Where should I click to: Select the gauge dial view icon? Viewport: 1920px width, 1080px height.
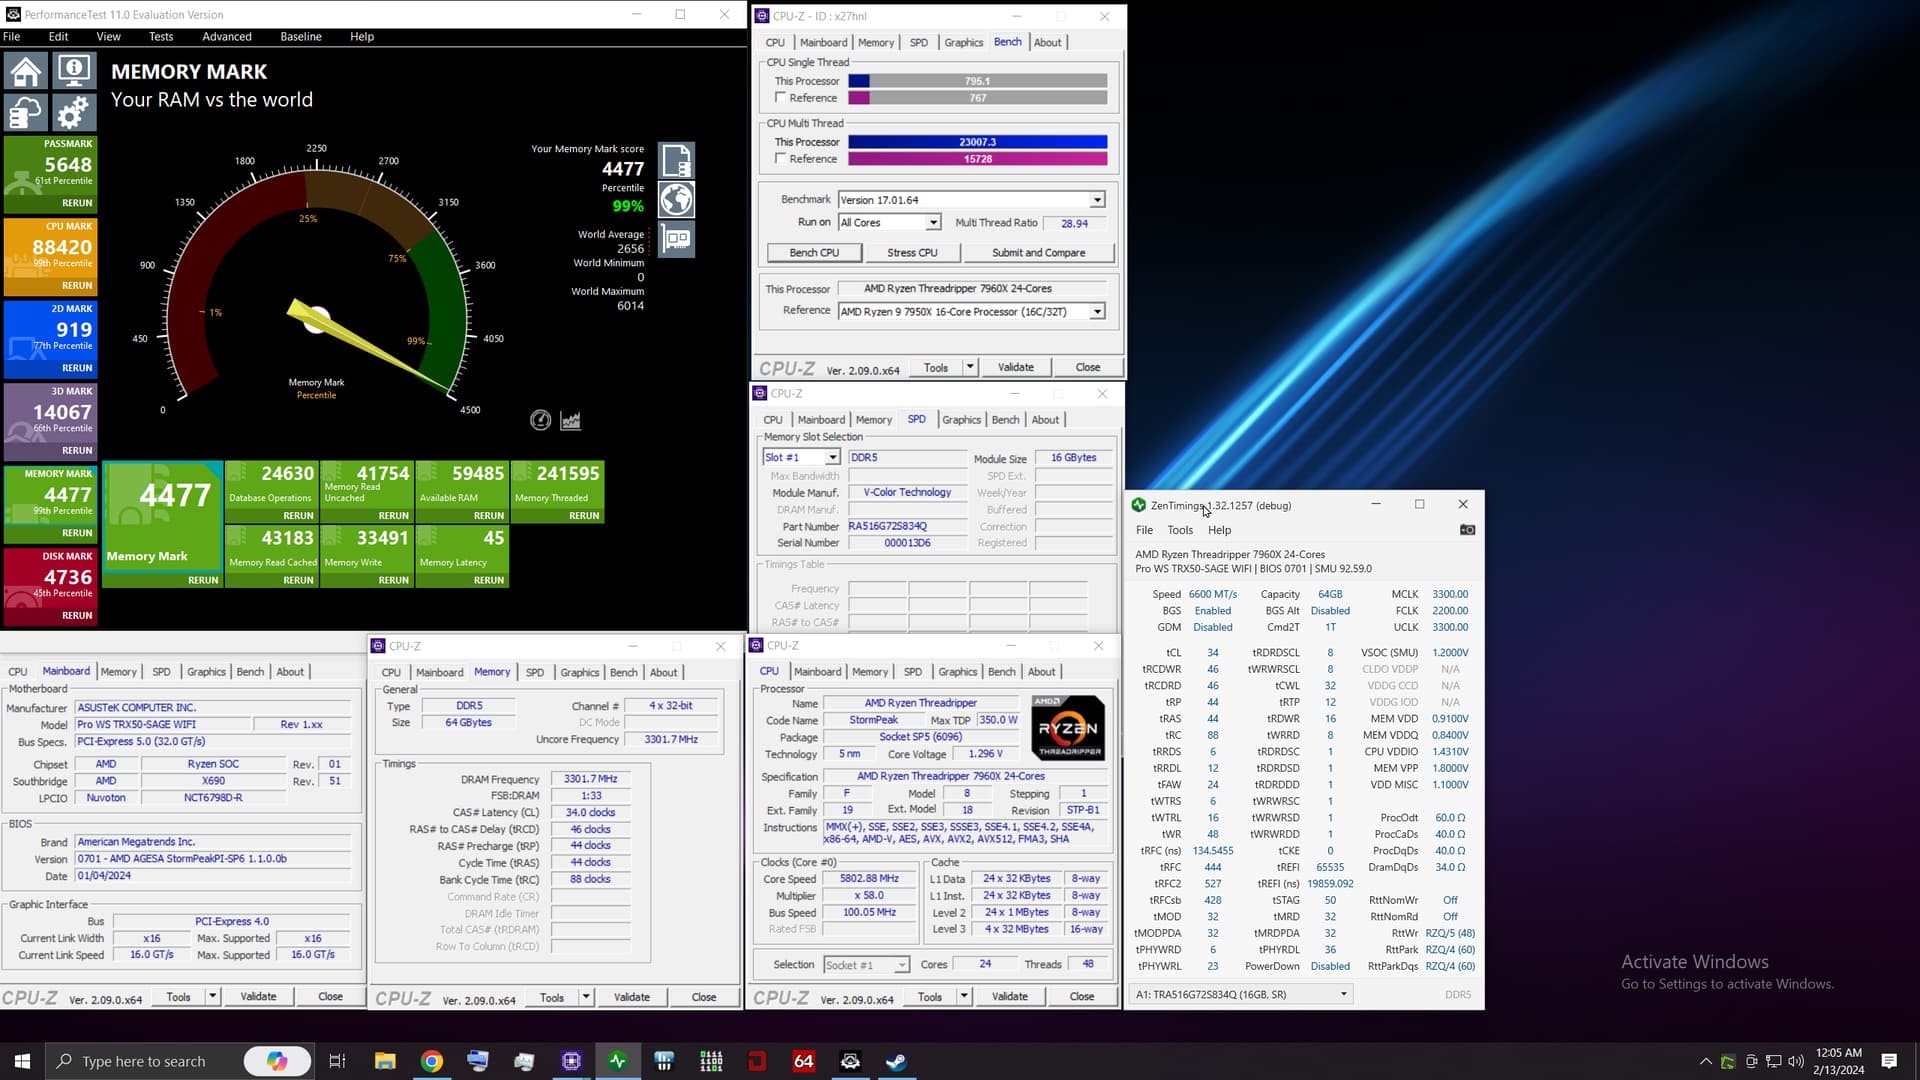[540, 421]
